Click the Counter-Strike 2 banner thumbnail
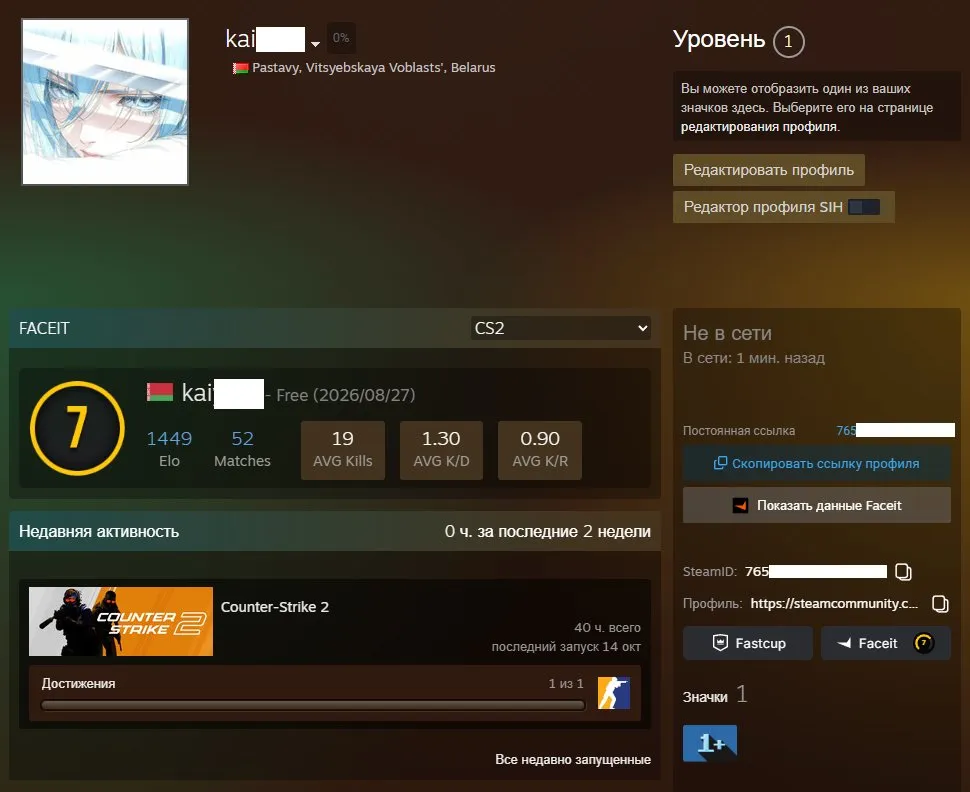The height and width of the screenshot is (792, 970). click(x=121, y=621)
